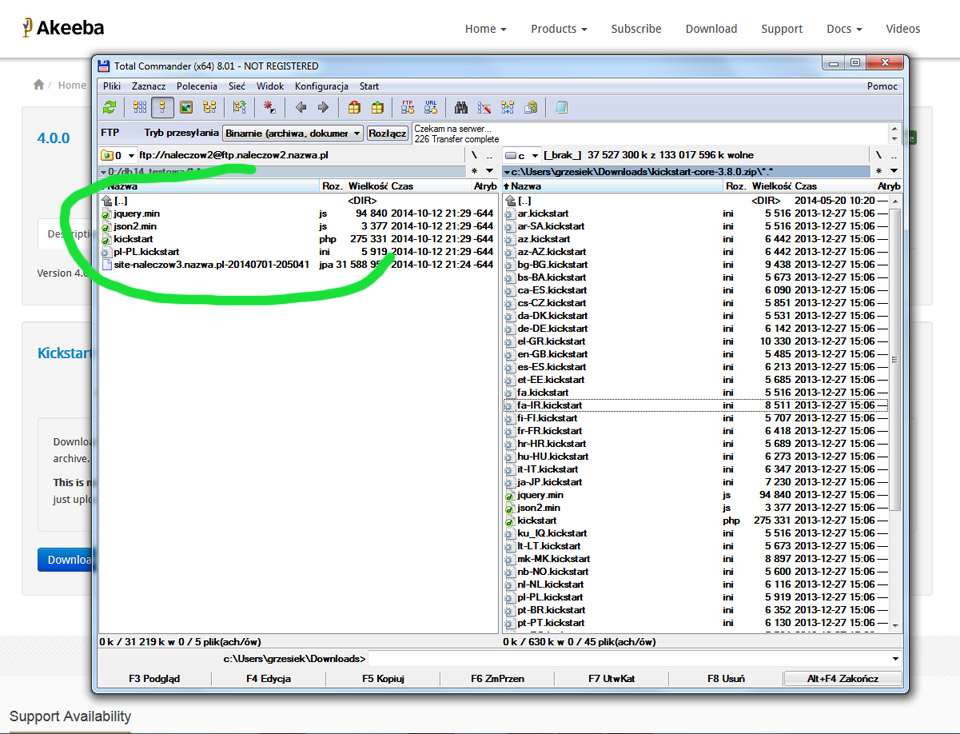The width and height of the screenshot is (960, 734).
Task: Expand Products dropdown on Akeeba site
Action: pyautogui.click(x=558, y=29)
